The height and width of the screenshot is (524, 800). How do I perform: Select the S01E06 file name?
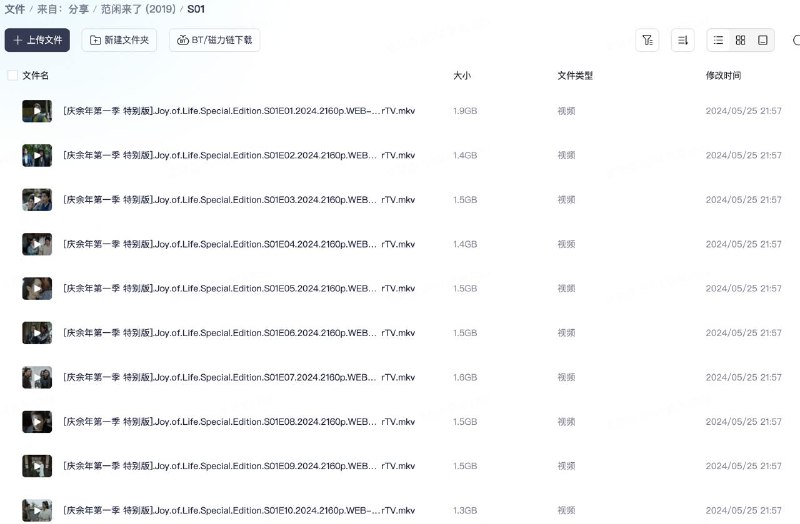pos(239,333)
